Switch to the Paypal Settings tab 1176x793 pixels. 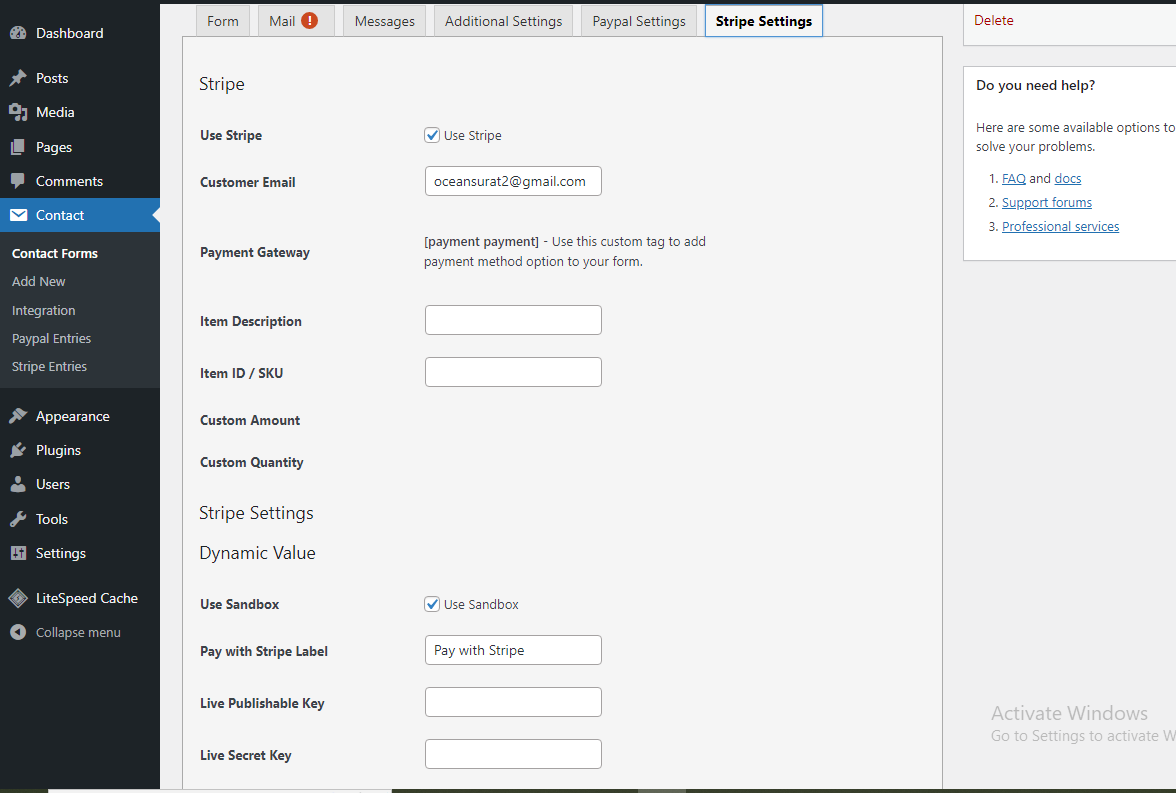(638, 20)
